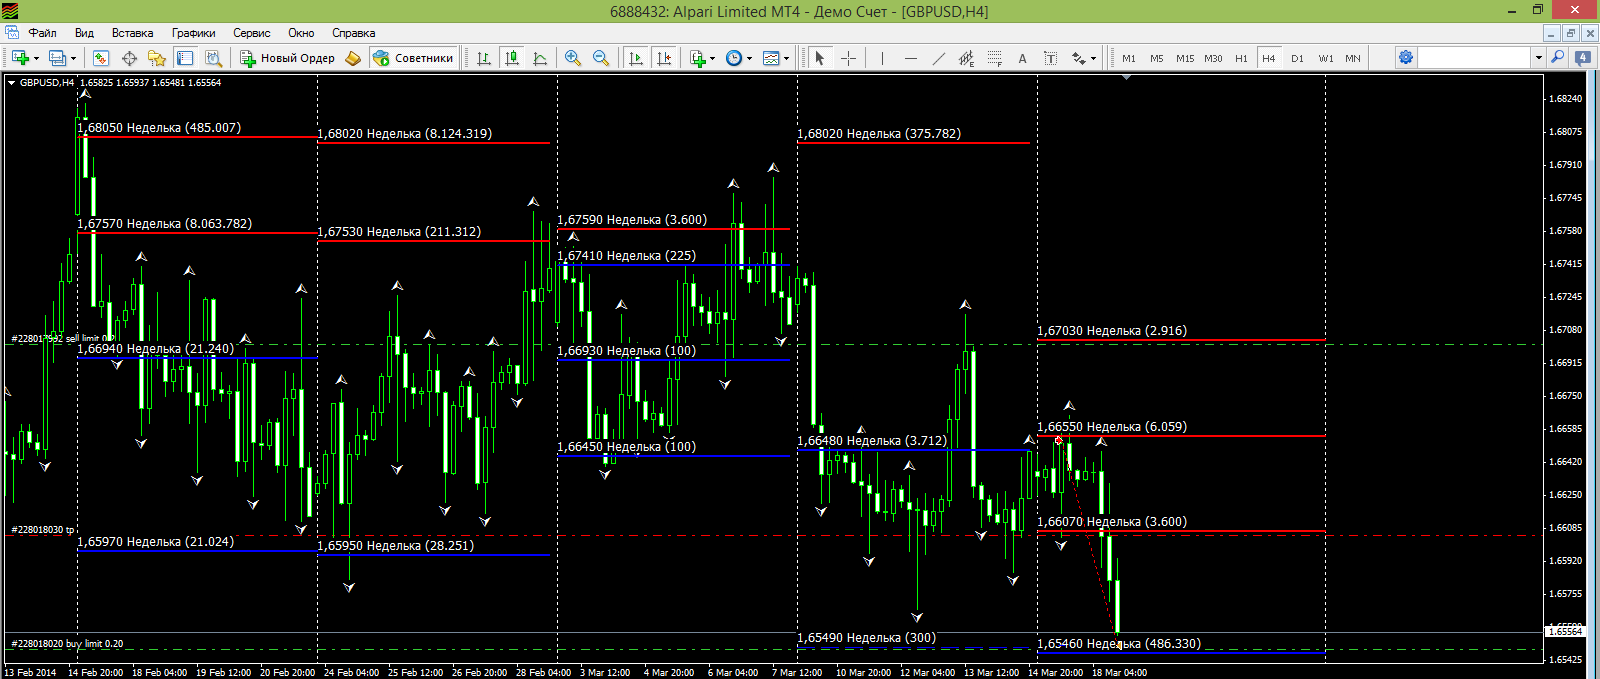Switch to line chart display
The height and width of the screenshot is (679, 1600).
(540, 58)
